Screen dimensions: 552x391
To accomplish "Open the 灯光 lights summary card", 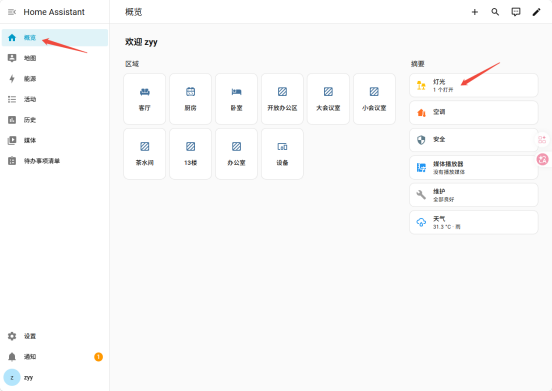I will pos(473,85).
